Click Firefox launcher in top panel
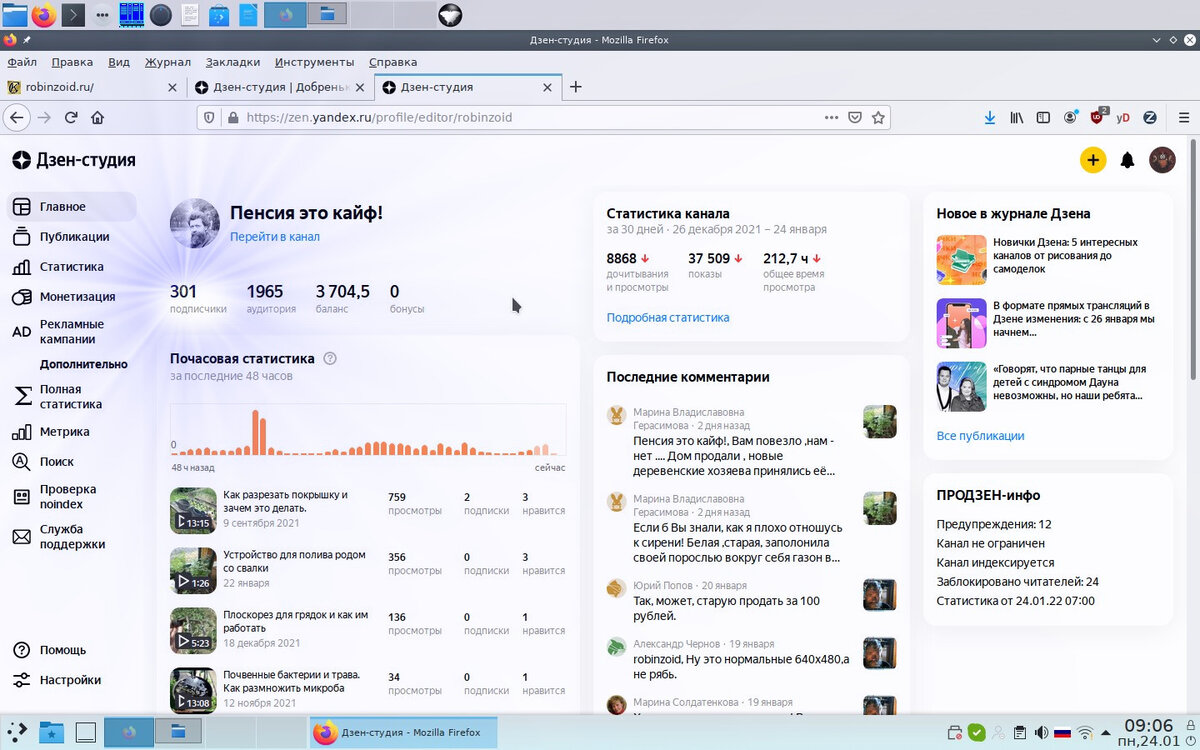The image size is (1200, 750). click(x=44, y=15)
